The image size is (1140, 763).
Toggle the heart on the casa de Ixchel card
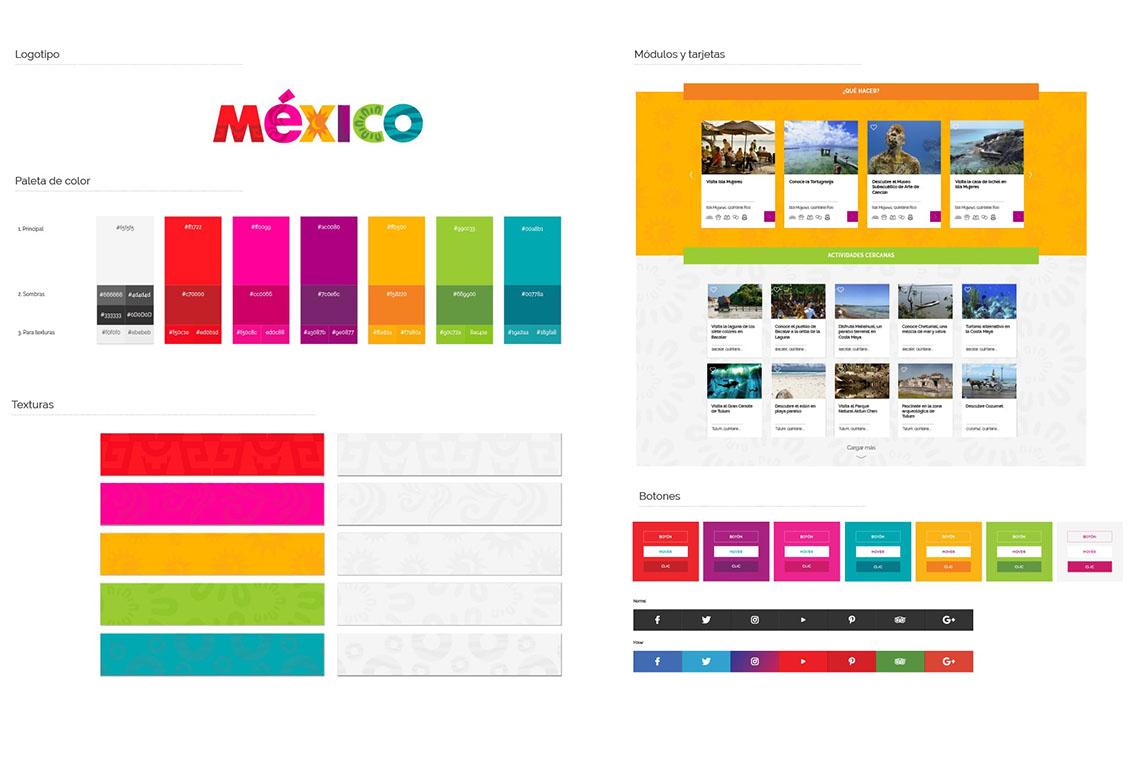click(956, 126)
